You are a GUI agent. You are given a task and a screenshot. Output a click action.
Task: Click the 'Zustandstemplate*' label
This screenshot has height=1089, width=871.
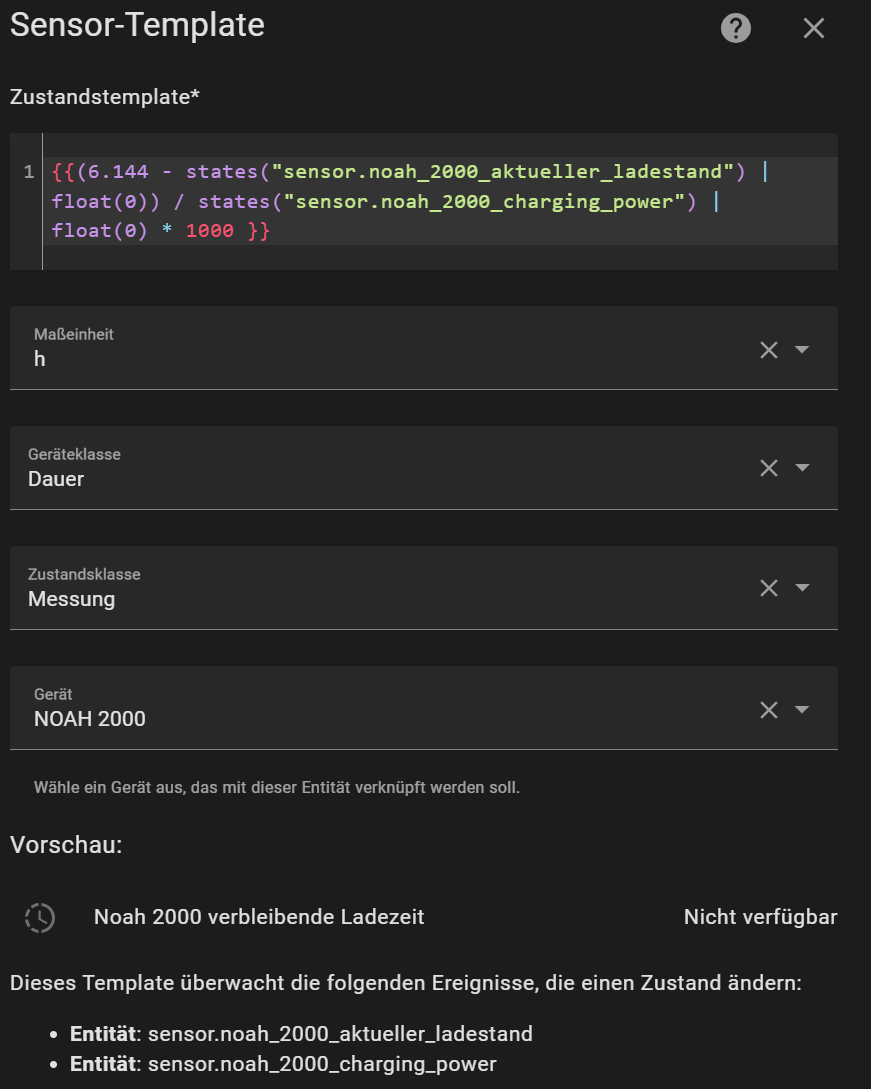(105, 97)
